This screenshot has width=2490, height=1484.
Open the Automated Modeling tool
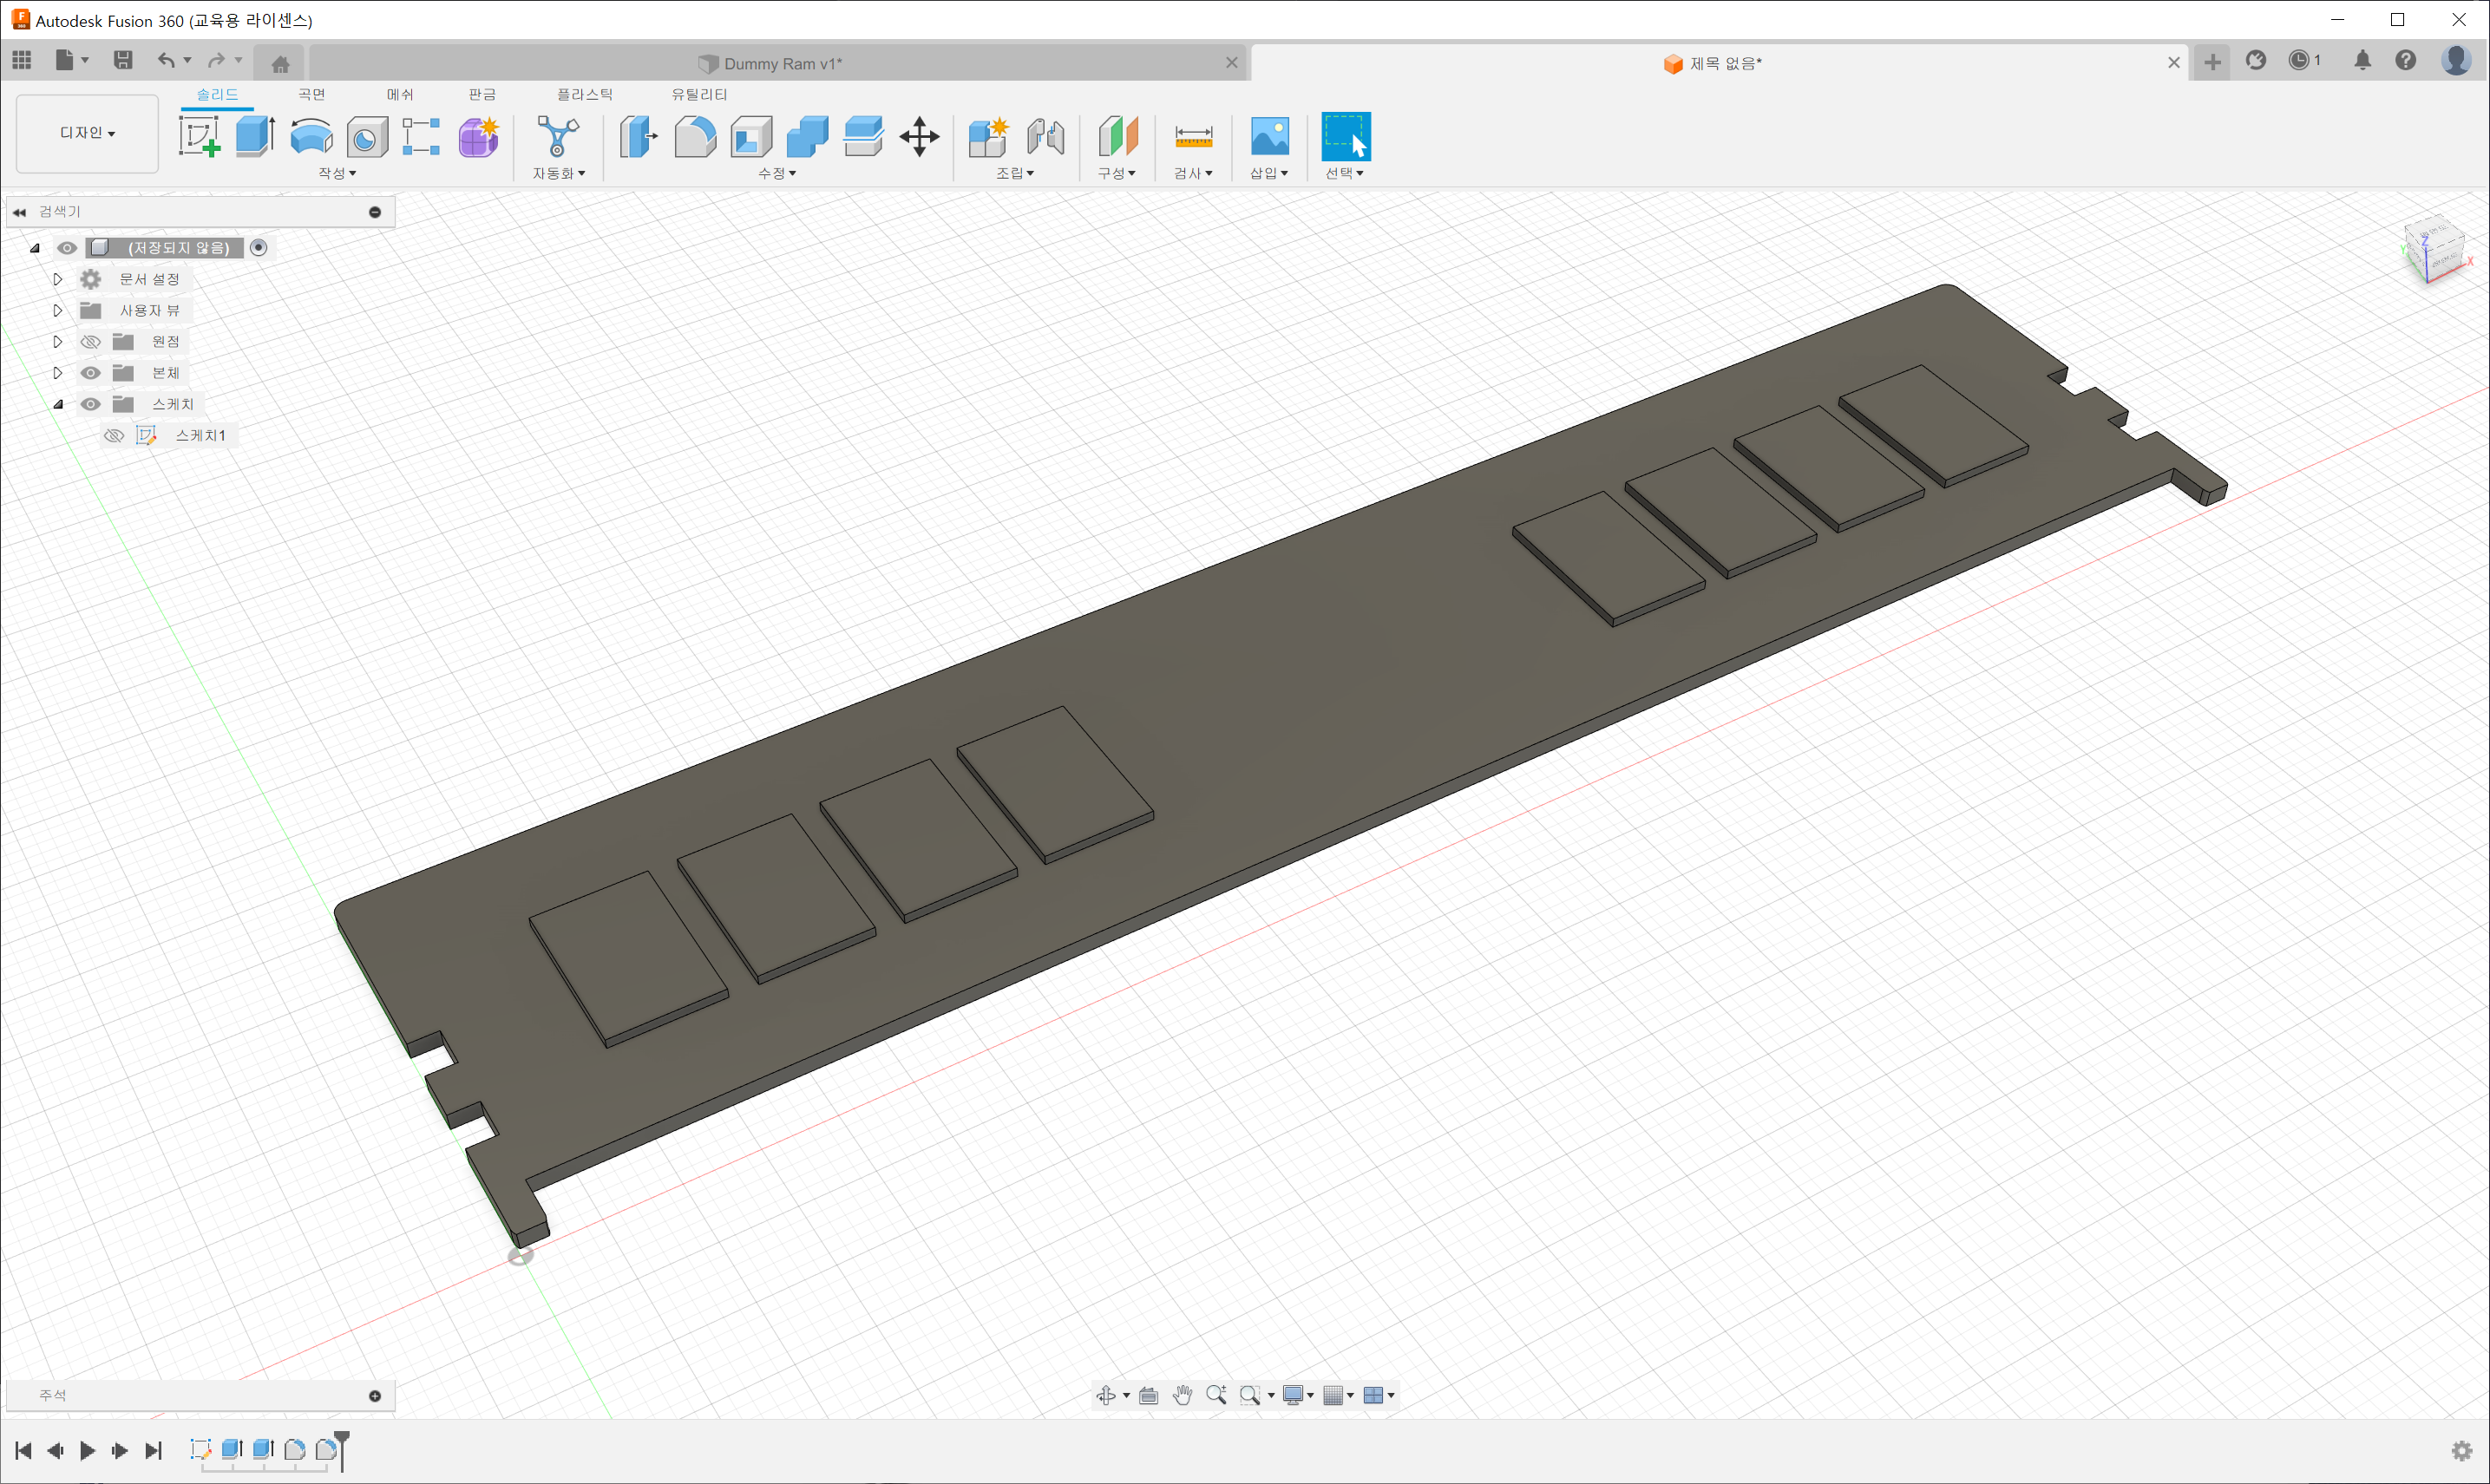tap(558, 136)
